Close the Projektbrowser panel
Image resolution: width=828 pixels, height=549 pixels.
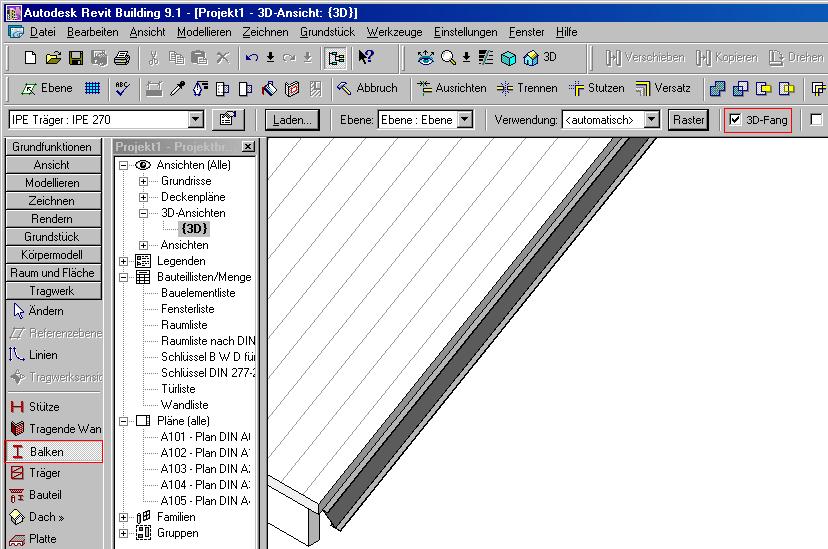click(x=248, y=146)
